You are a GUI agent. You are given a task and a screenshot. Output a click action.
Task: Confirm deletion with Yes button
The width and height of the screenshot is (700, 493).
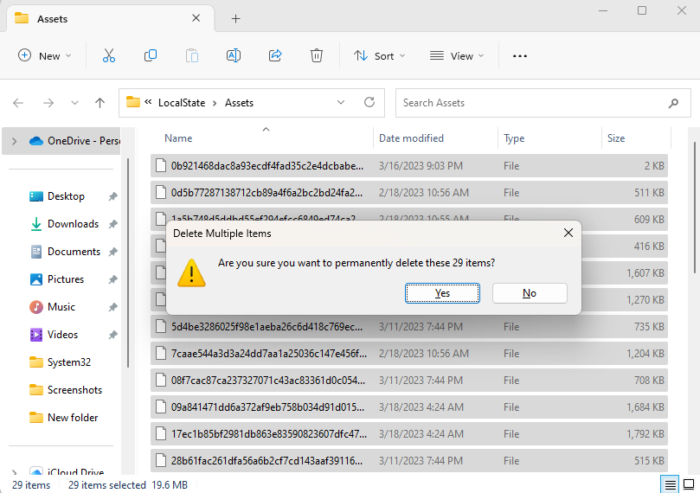(442, 293)
